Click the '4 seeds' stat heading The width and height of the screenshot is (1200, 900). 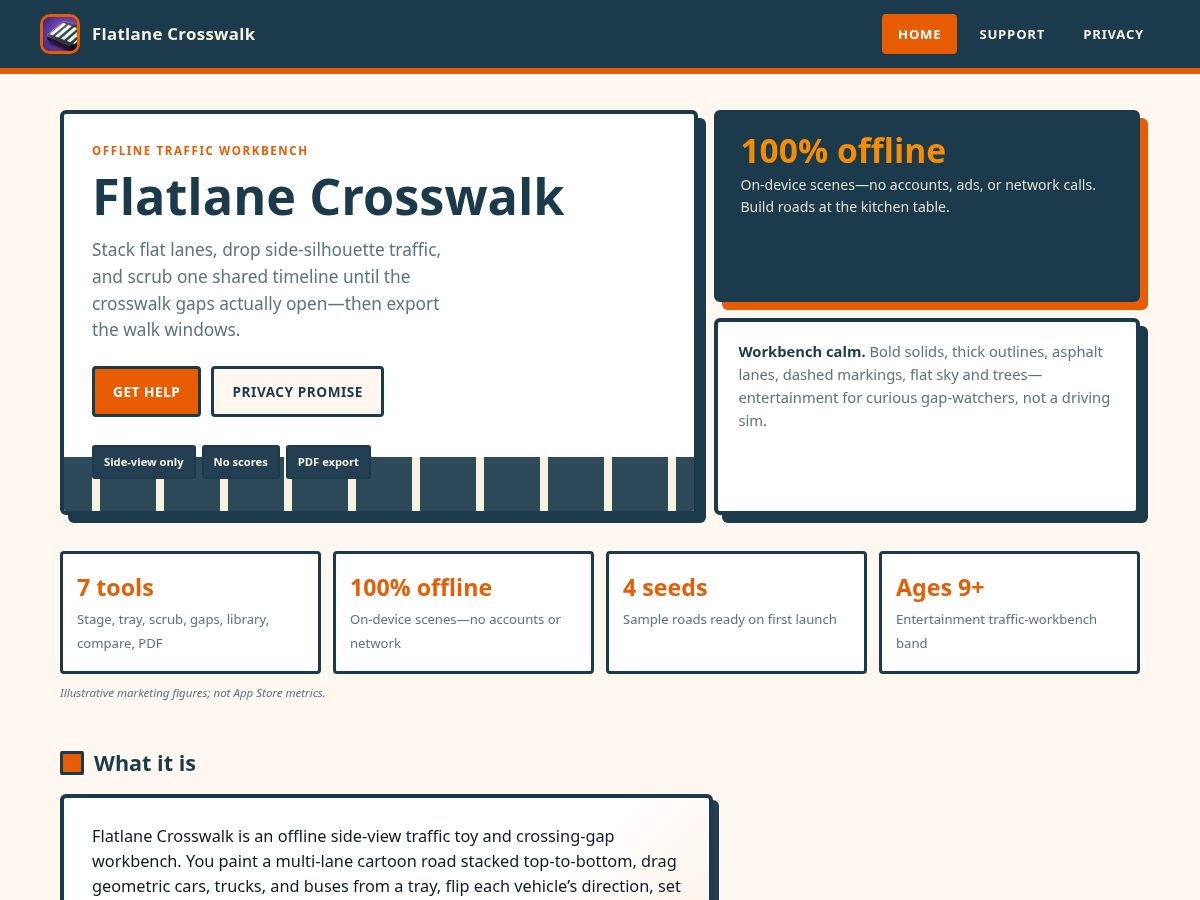coord(665,587)
